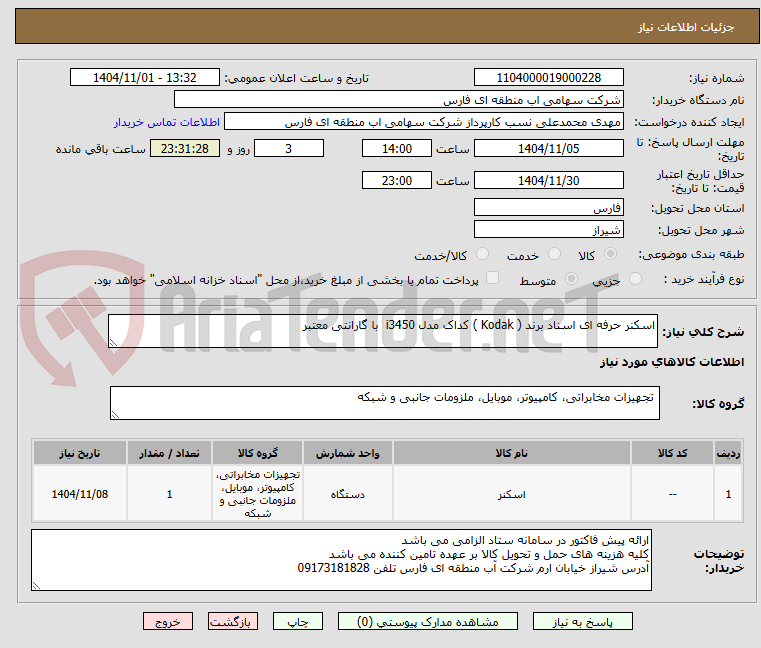Click the buyer notes text area
The height and width of the screenshot is (648, 761).
click(x=341, y=560)
